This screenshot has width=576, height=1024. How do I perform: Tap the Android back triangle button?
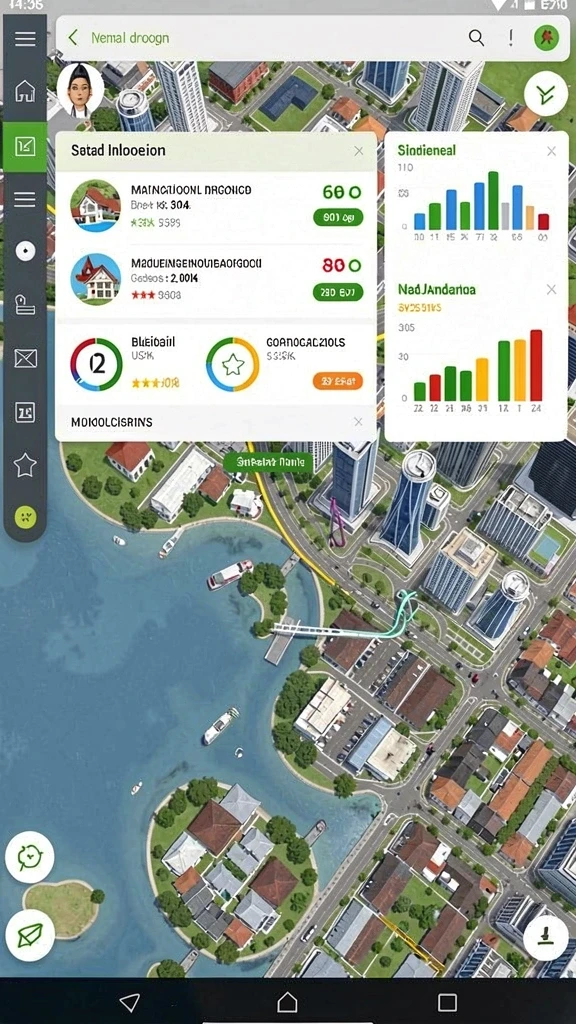129,1002
